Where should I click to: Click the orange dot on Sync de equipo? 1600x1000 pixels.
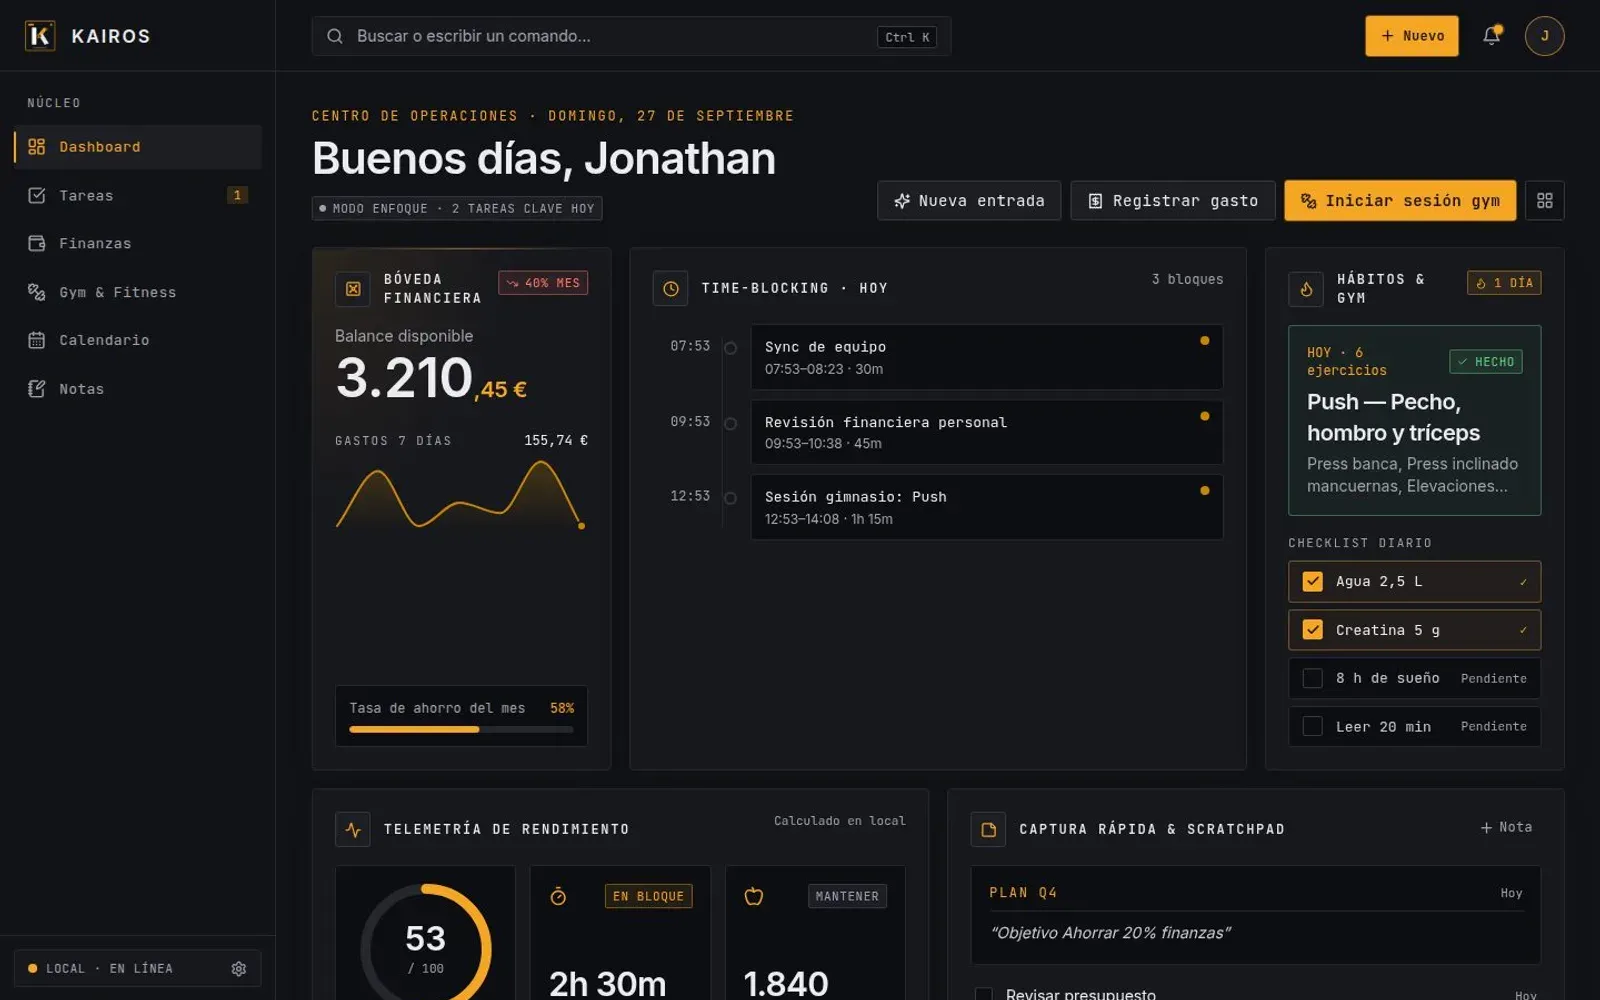click(x=1204, y=341)
